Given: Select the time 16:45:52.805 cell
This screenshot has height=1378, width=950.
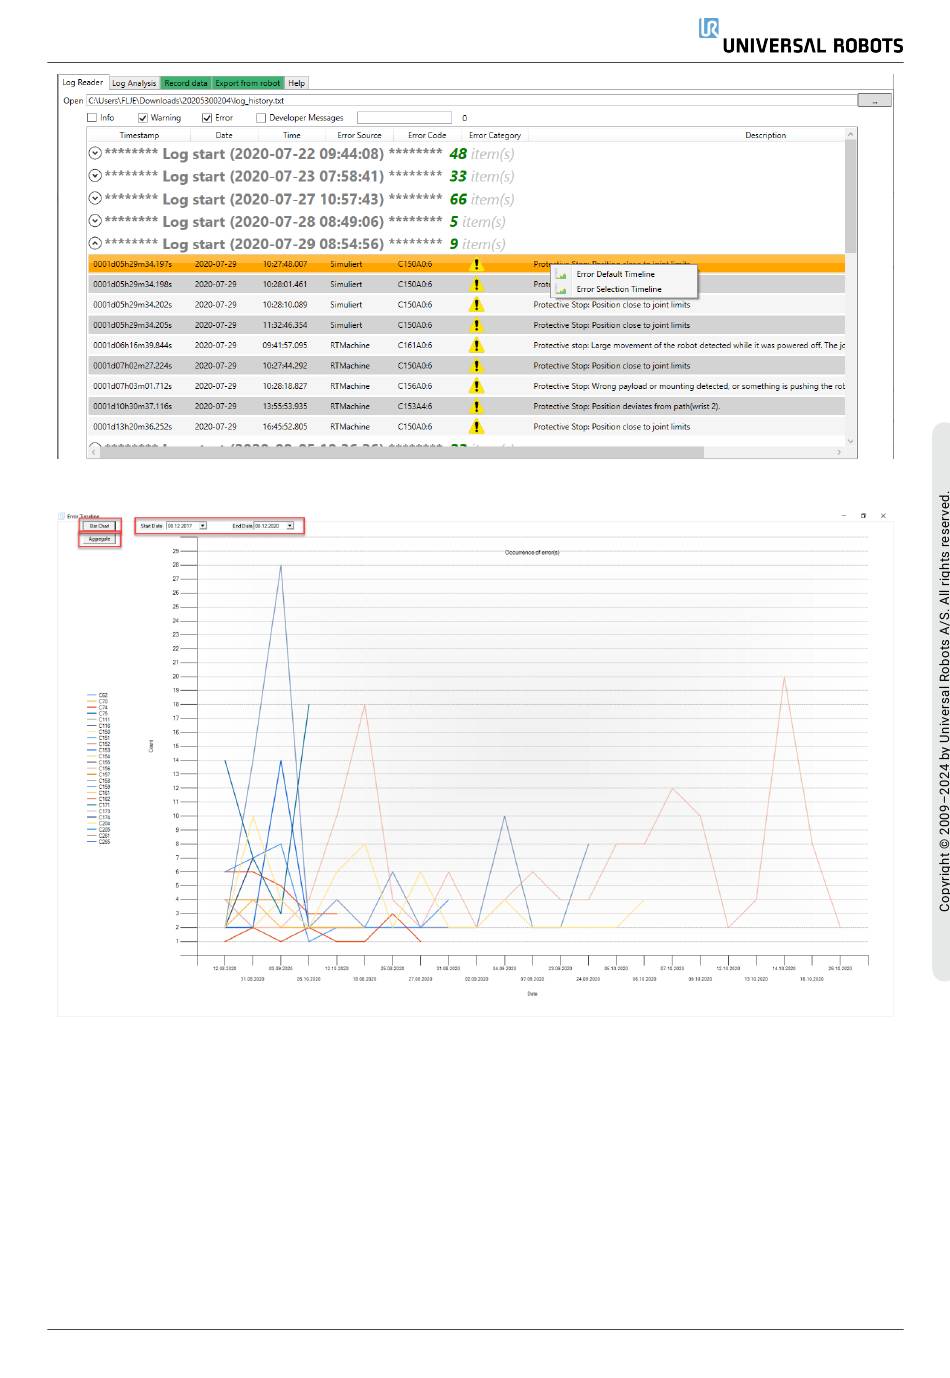Looking at the screenshot, I should (285, 427).
